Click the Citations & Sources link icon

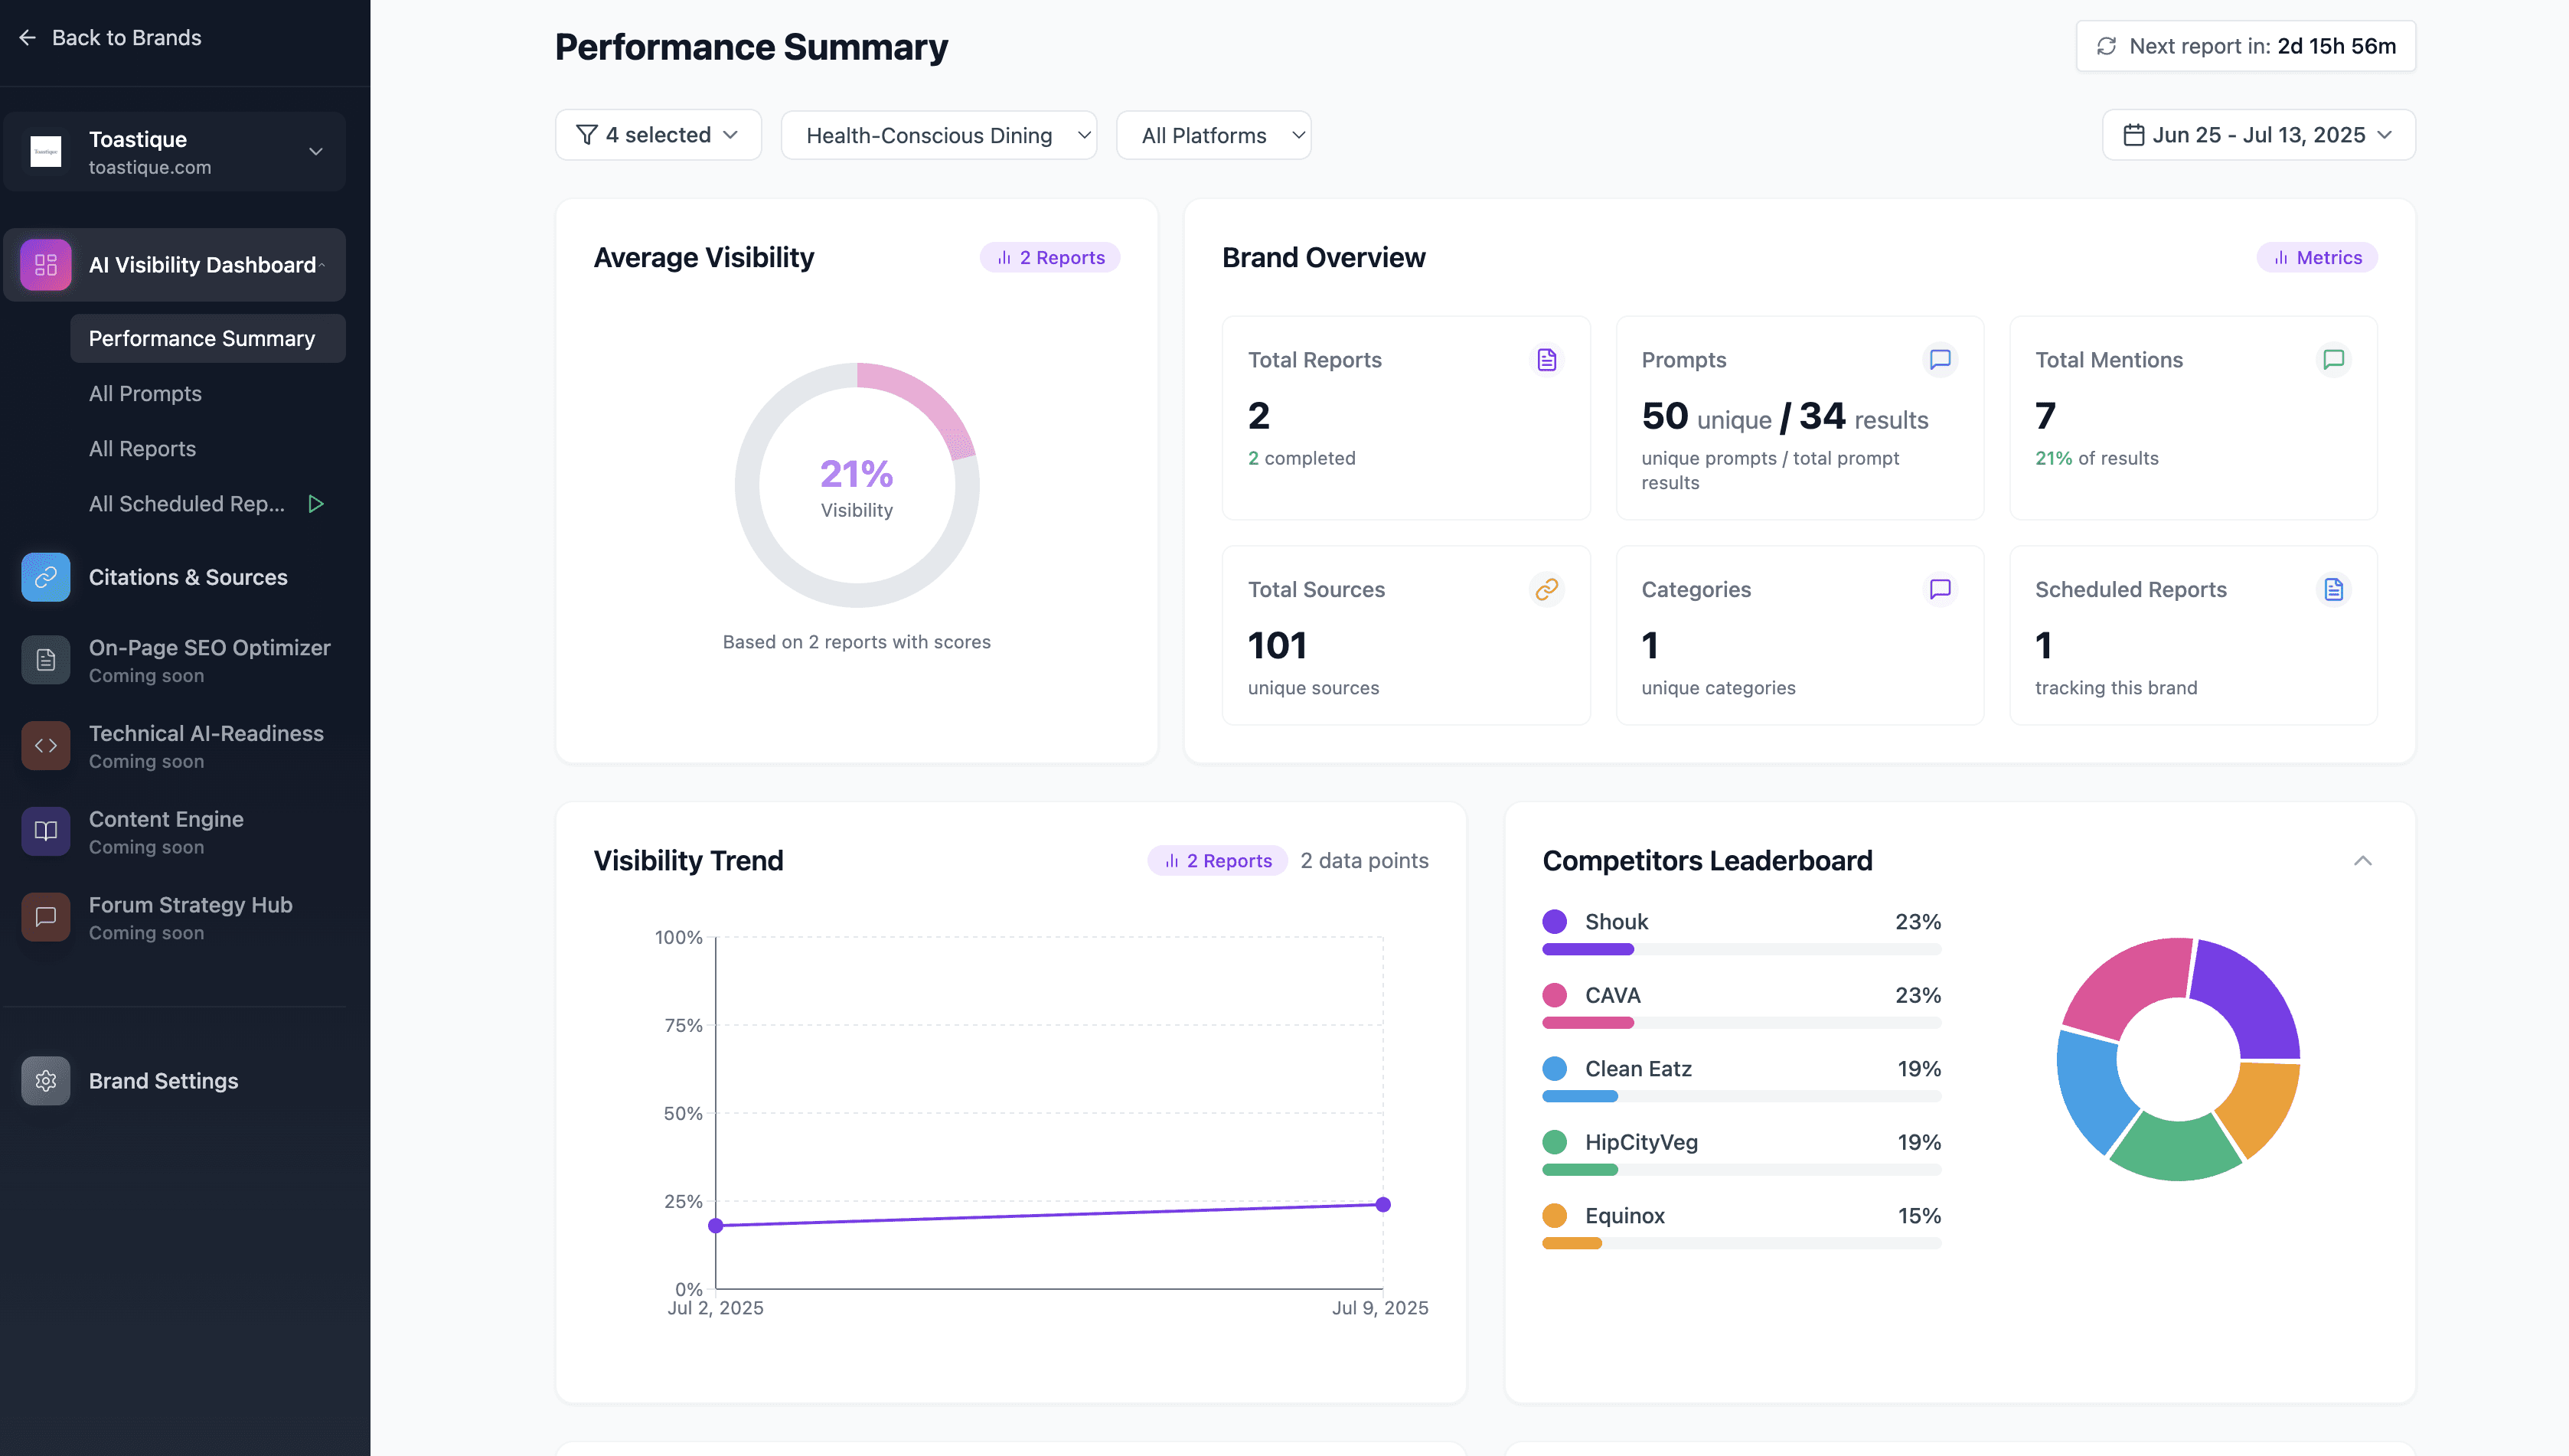45,577
